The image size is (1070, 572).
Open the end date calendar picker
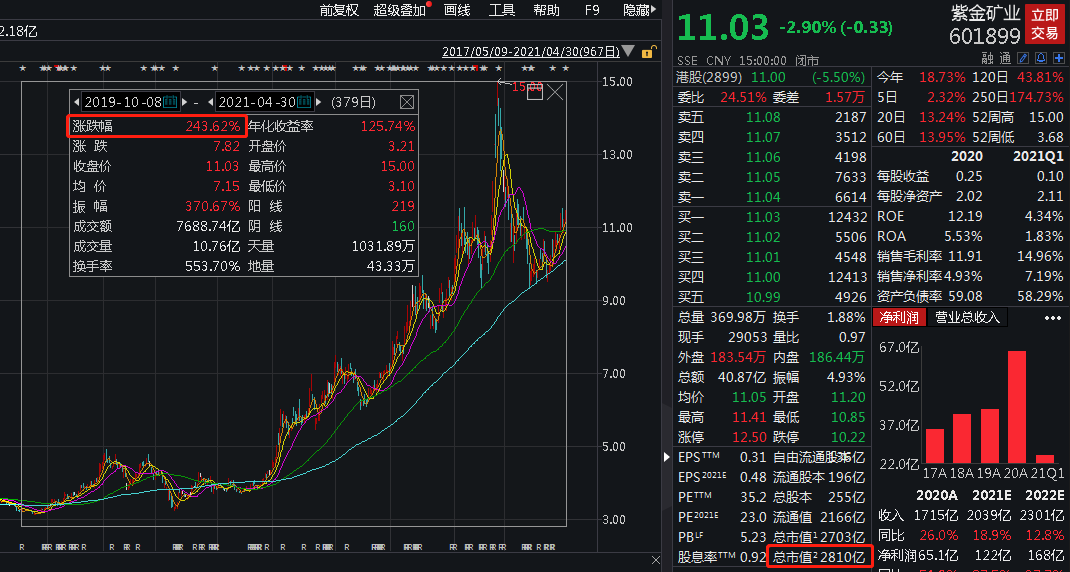tap(304, 102)
